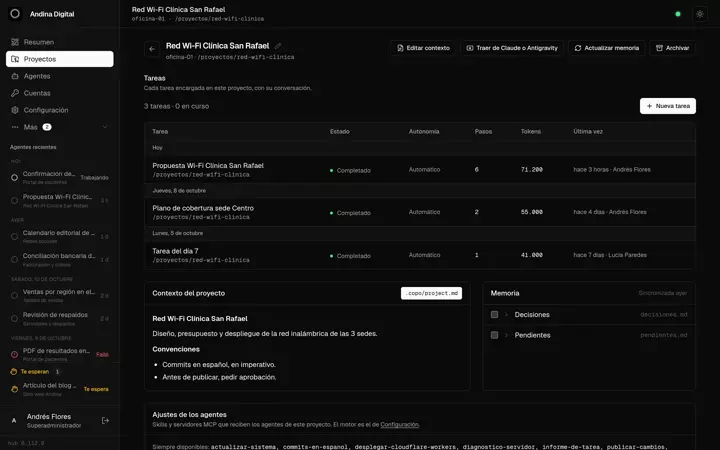Click the Autonomía column header
This screenshot has width=720, height=450.
424,131
